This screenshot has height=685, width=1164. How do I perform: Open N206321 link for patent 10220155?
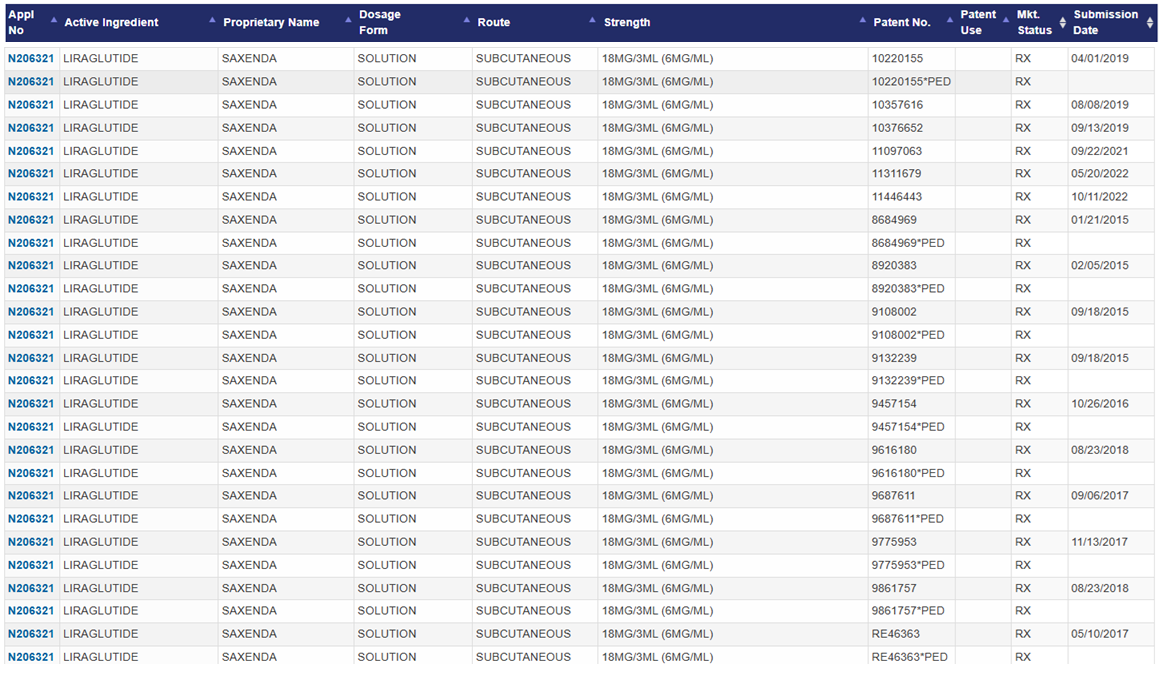[31, 59]
